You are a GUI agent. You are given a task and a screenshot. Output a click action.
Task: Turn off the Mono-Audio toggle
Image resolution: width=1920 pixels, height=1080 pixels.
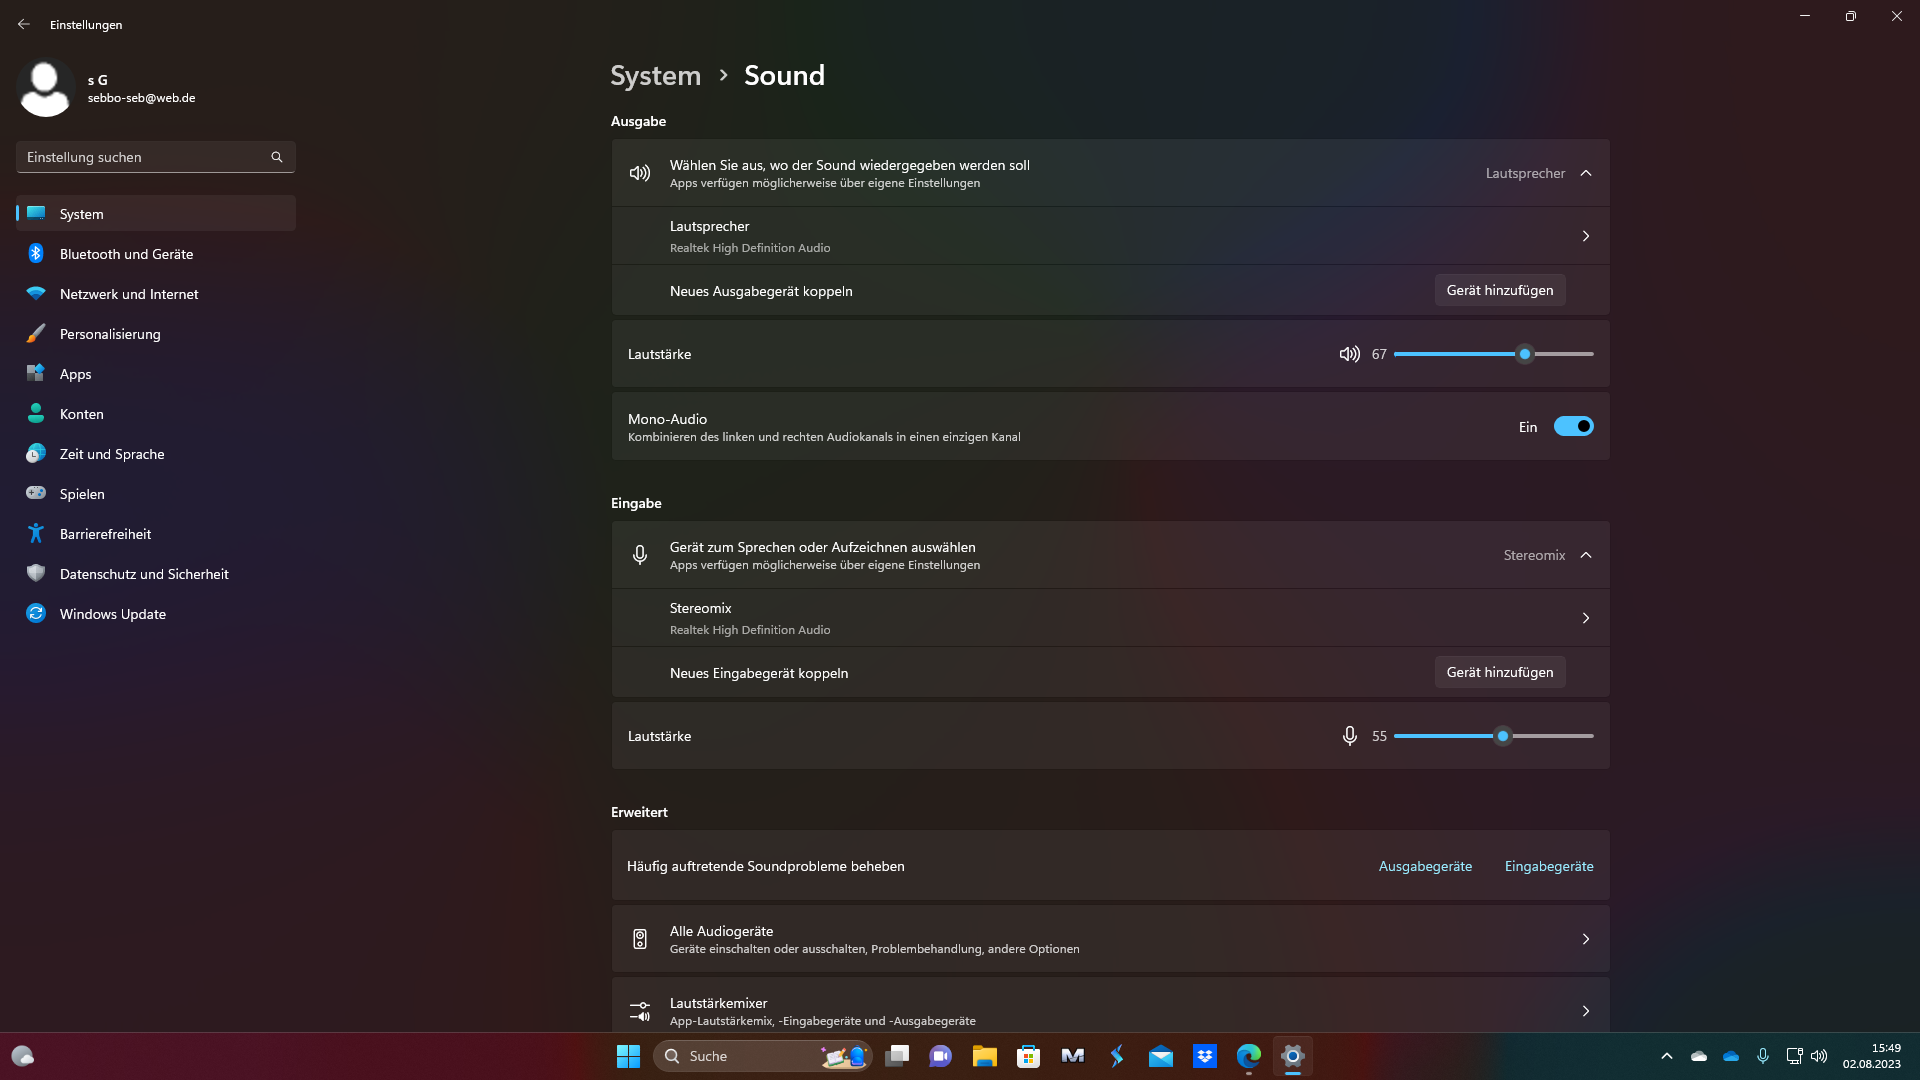1573,427
